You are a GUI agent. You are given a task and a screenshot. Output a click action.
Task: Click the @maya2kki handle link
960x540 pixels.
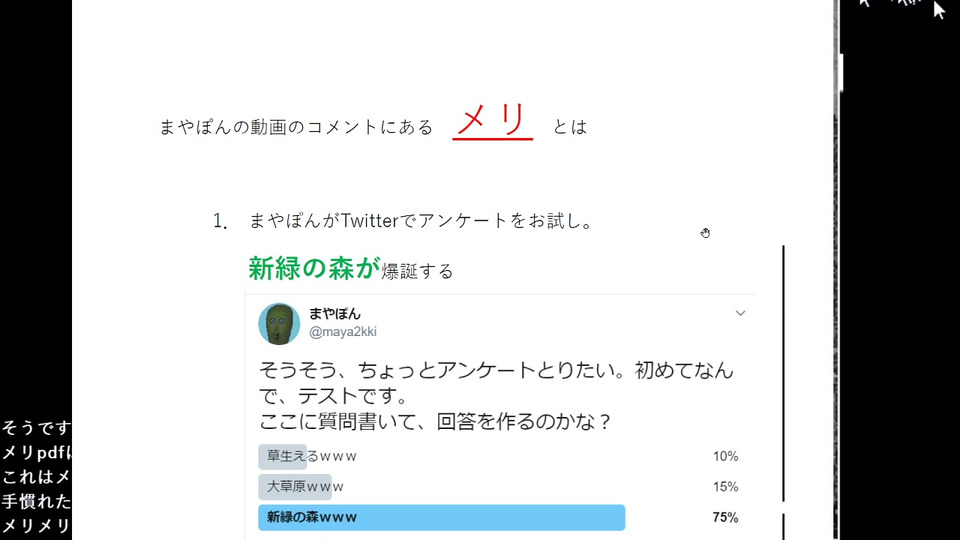tap(342, 332)
